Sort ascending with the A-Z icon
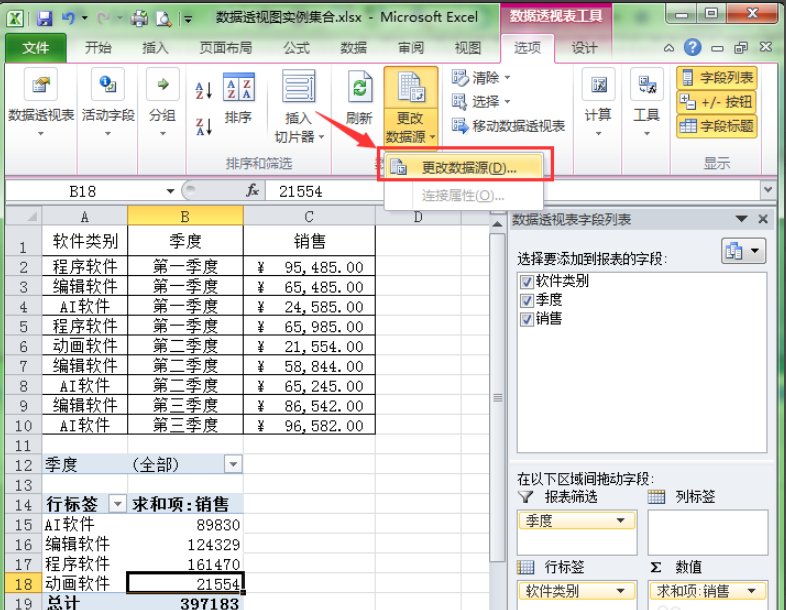This screenshot has height=610, width=786. [x=204, y=90]
